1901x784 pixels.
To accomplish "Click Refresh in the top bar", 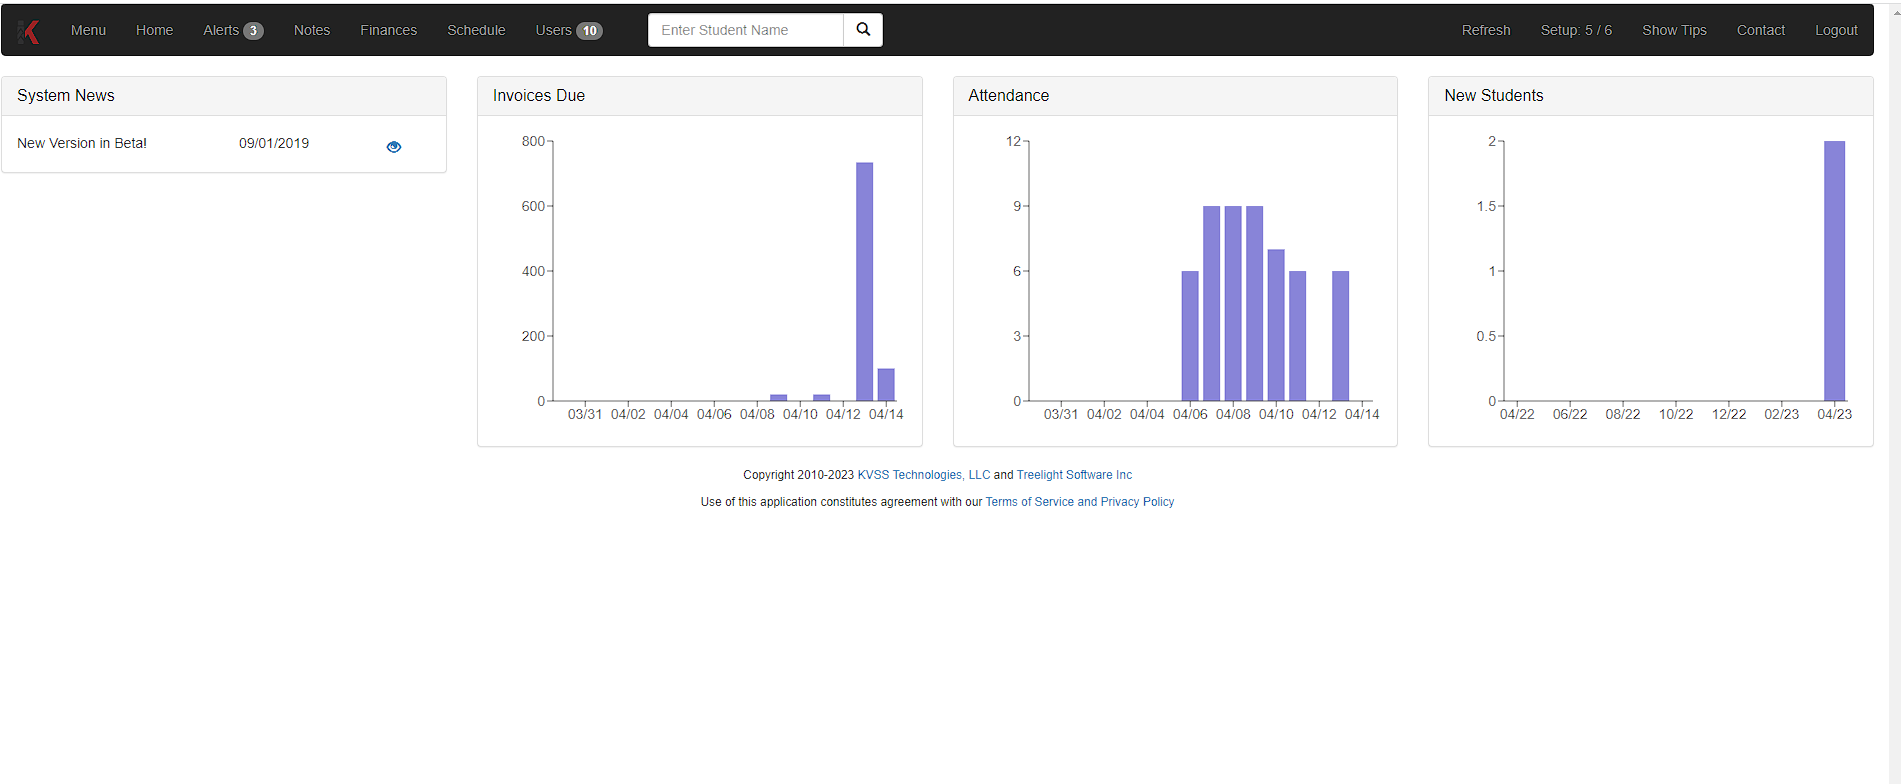I will coord(1485,30).
